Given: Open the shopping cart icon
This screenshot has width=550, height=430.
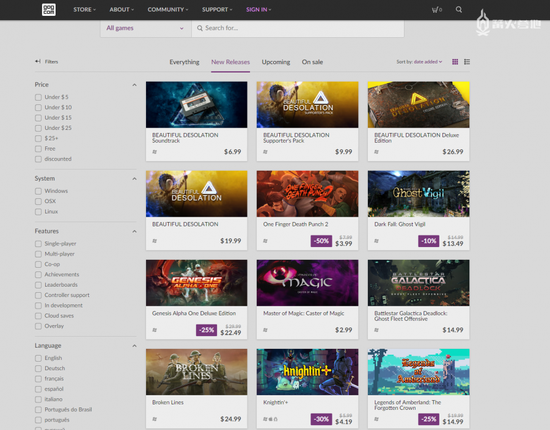Looking at the screenshot, I should pyautogui.click(x=436, y=10).
